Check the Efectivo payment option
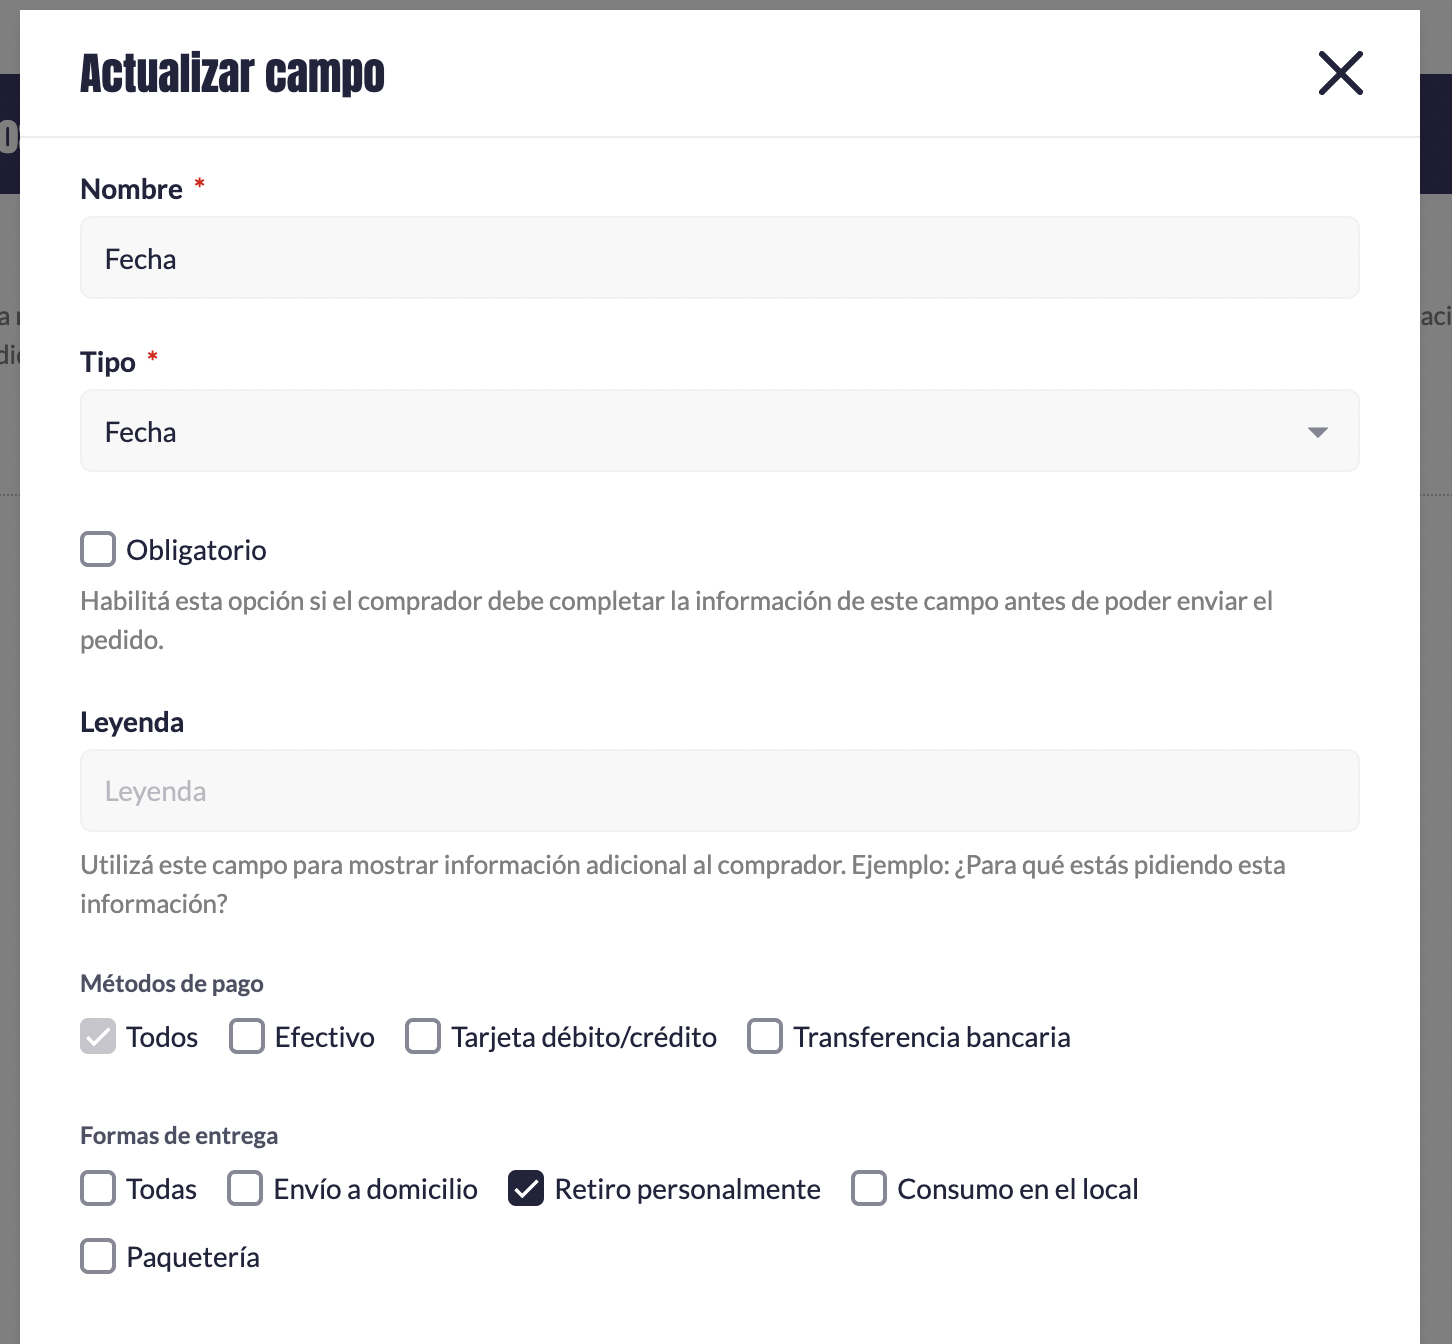Screen dimensions: 1452x1344 [x=247, y=1036]
